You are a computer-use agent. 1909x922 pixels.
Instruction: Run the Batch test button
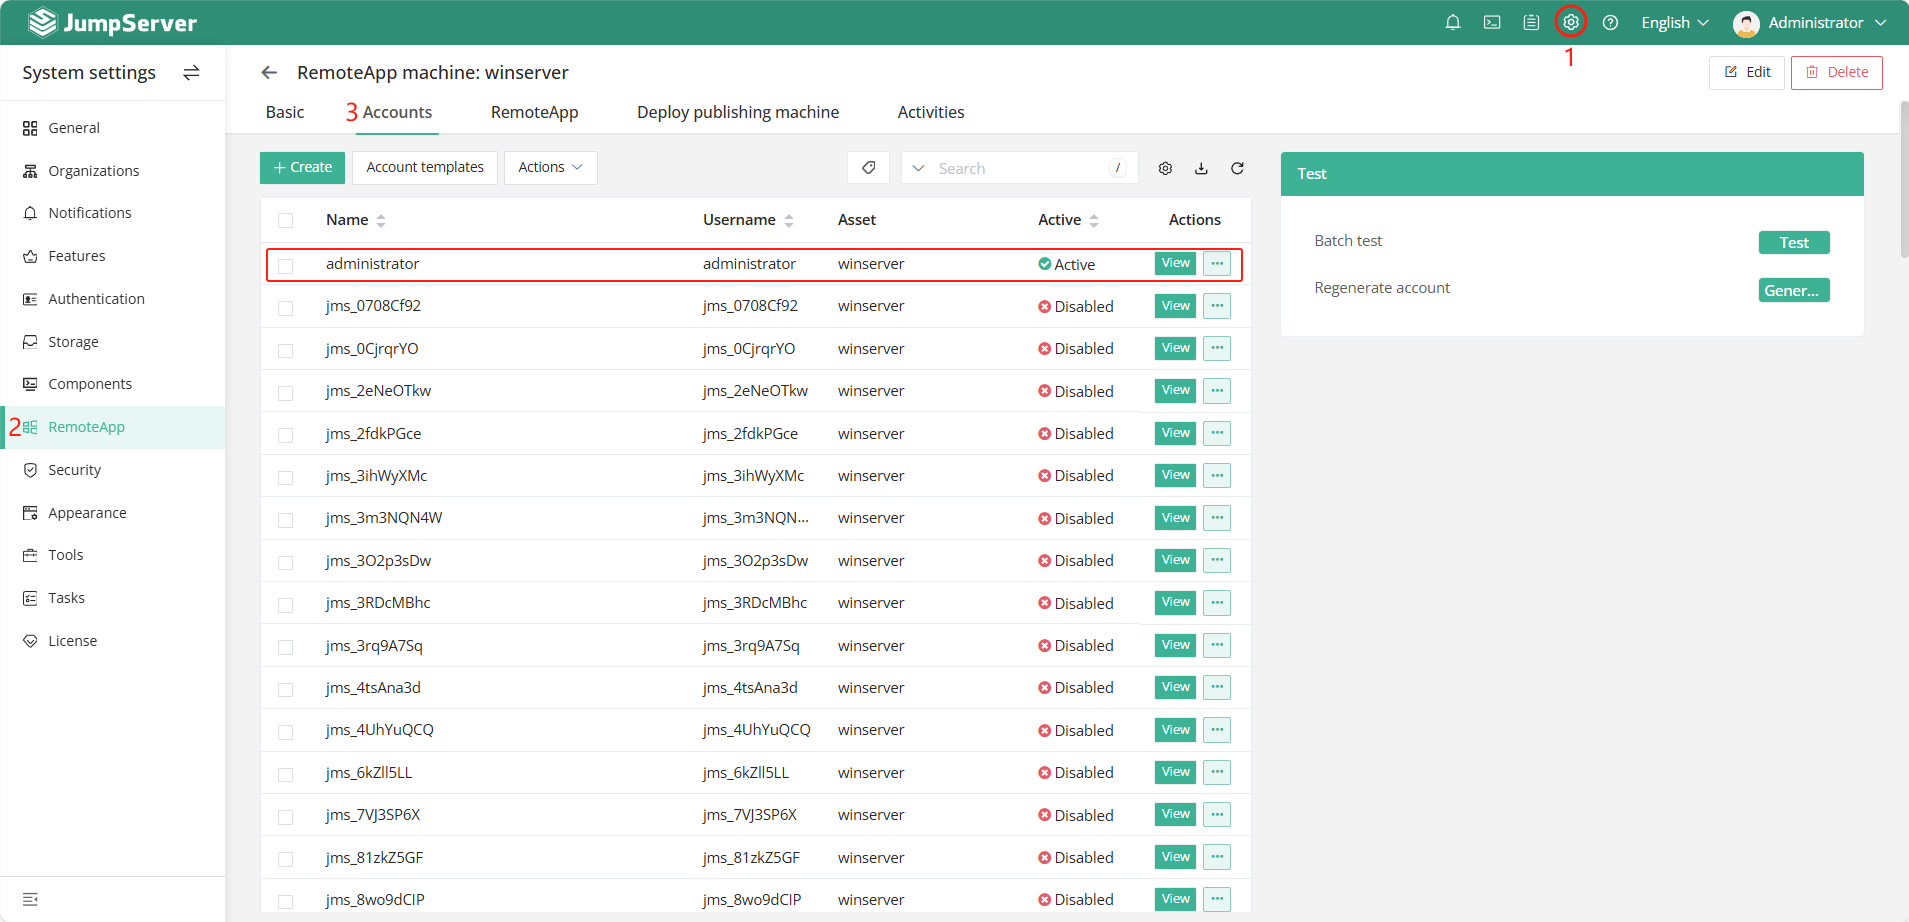point(1794,242)
